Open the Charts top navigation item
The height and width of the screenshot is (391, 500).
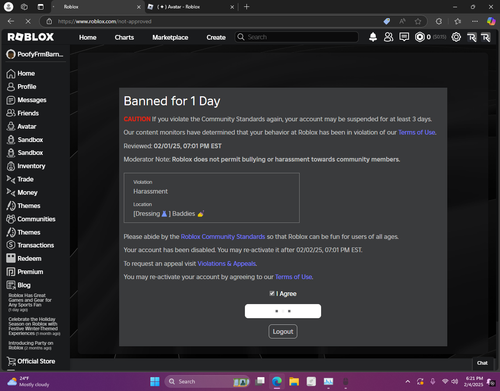click(124, 37)
